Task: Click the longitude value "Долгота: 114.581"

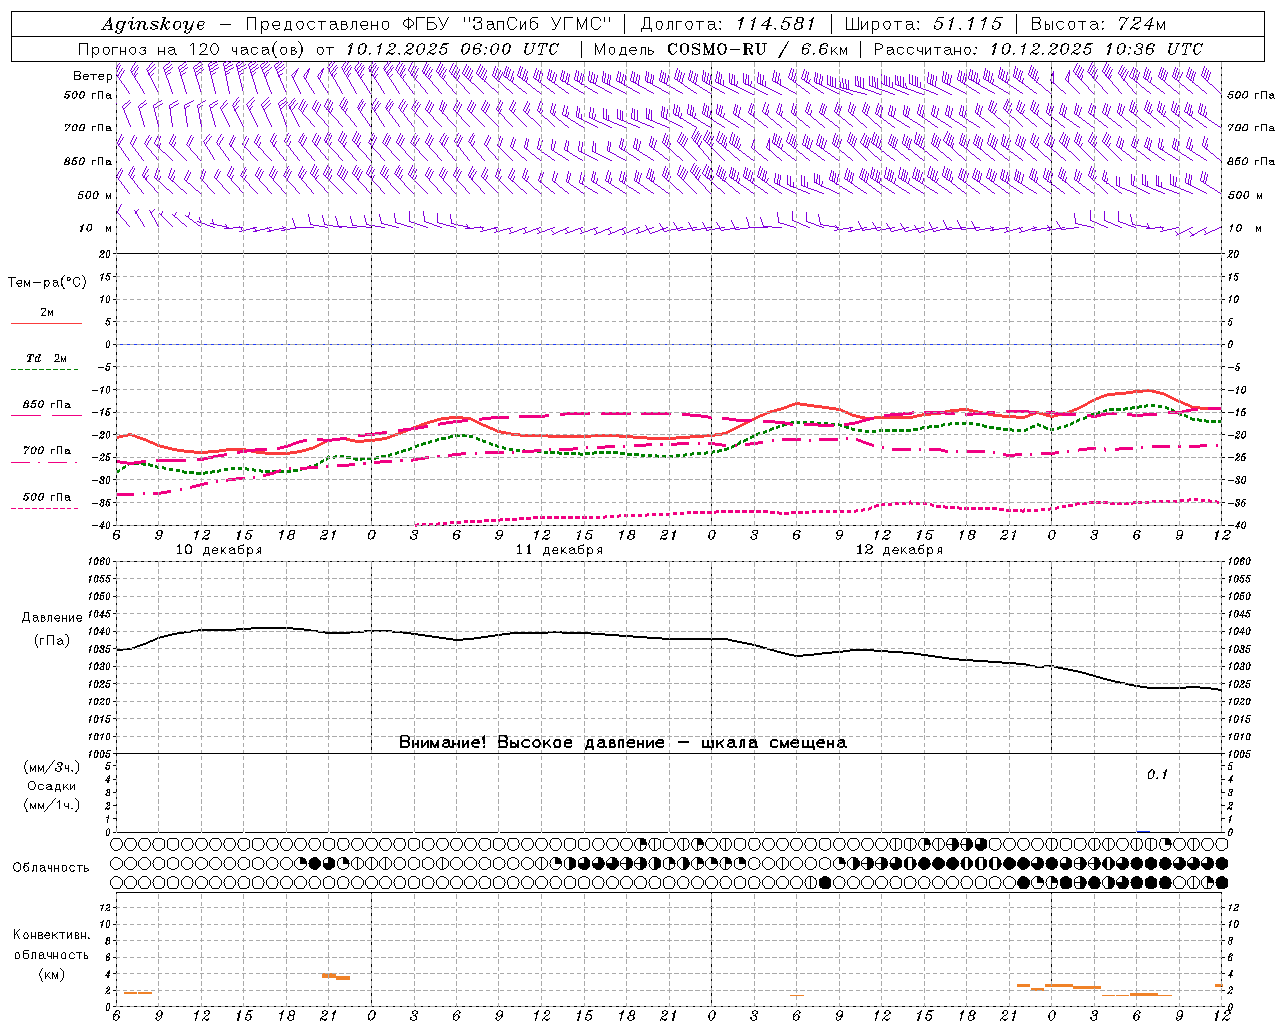Action: coord(728,24)
